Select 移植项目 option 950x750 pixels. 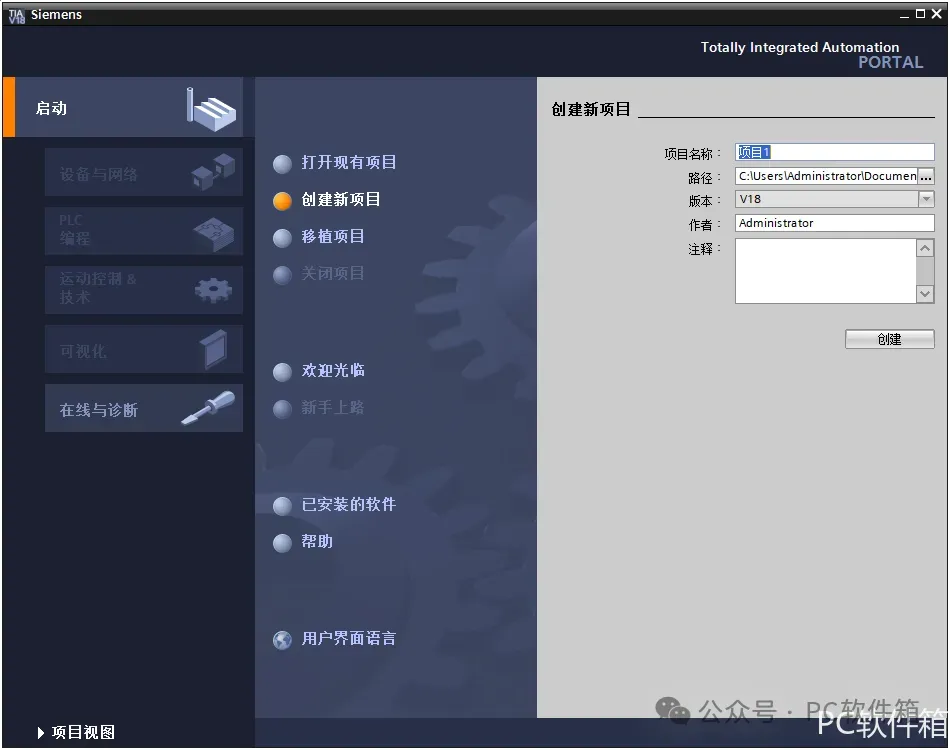tap(333, 236)
